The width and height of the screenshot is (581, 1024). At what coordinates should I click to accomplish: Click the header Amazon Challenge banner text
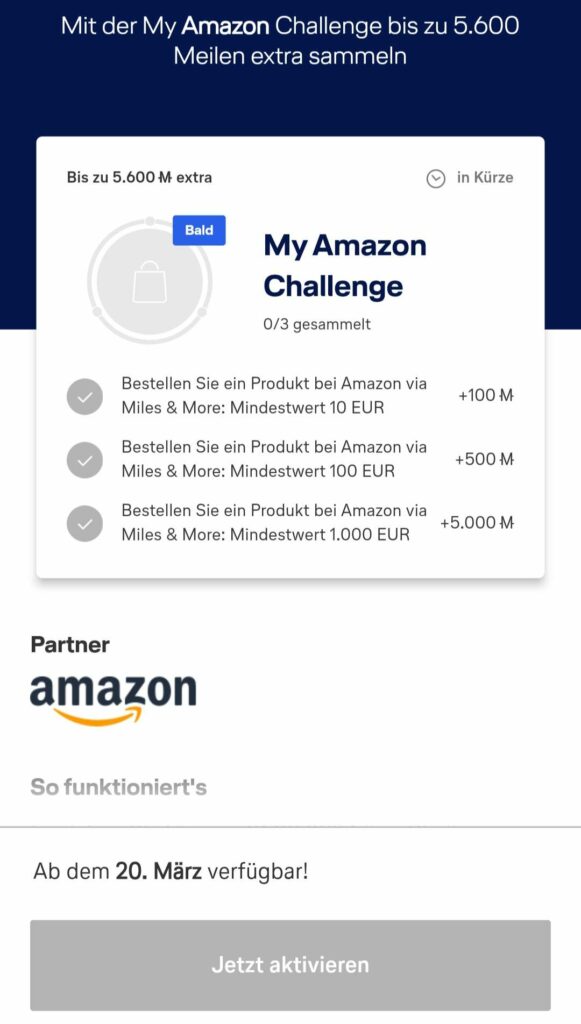(x=290, y=40)
